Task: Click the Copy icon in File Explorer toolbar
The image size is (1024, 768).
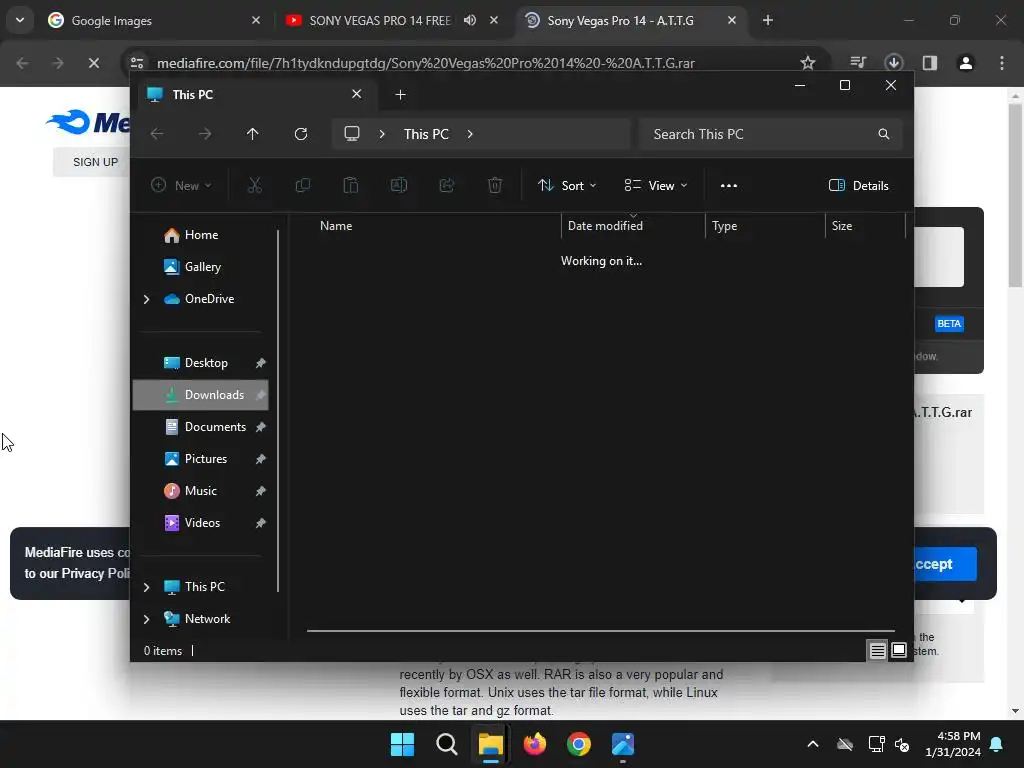Action: pyautogui.click(x=302, y=185)
